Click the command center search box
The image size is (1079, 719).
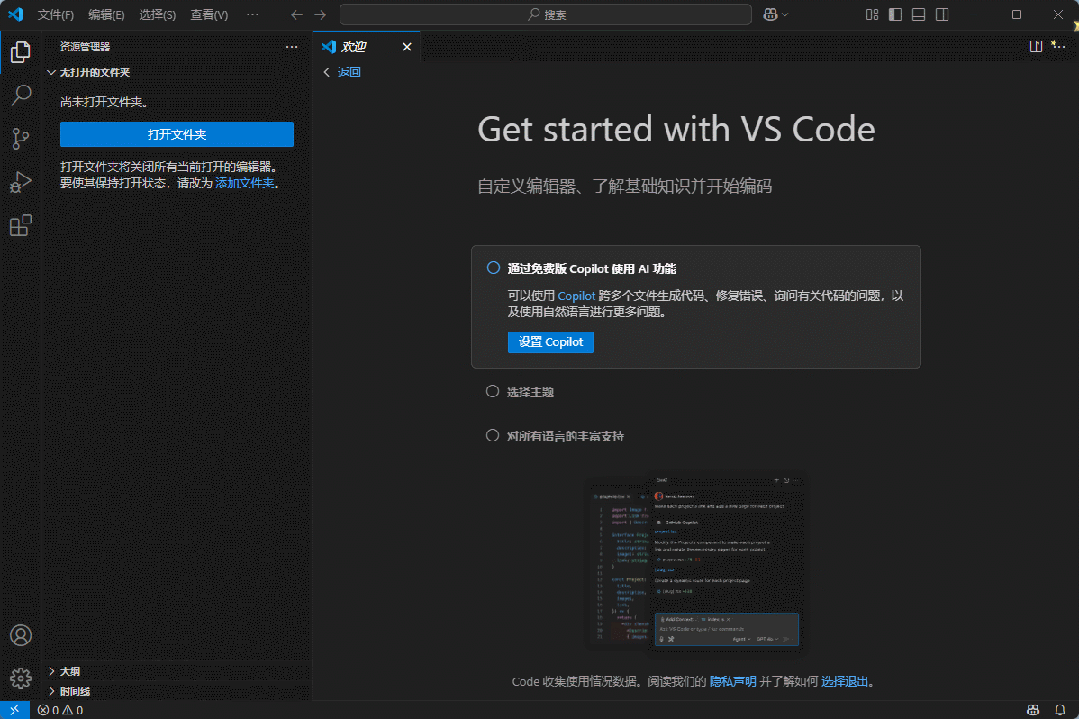546,14
